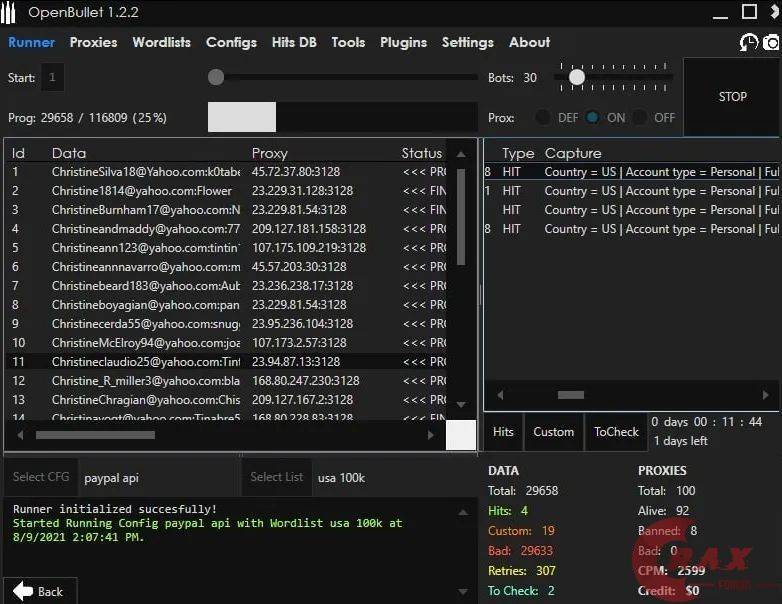This screenshot has height=604, width=782.
Task: Click the Bots slider handle
Action: (x=577, y=77)
